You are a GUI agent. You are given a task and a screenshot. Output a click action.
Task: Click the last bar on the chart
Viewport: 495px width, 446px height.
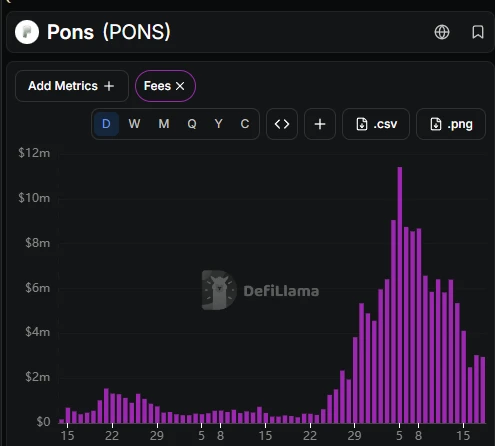483,390
